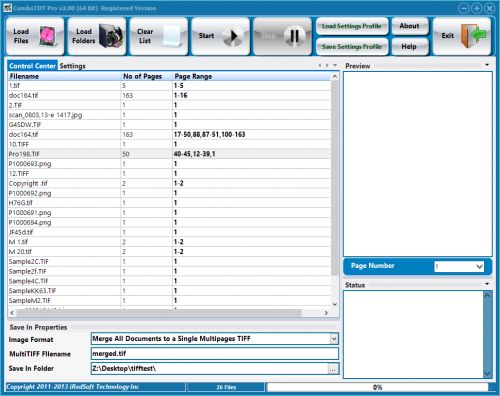Select the 10.TIFF row
The width and height of the screenshot is (500, 396).
pyautogui.click(x=169, y=144)
